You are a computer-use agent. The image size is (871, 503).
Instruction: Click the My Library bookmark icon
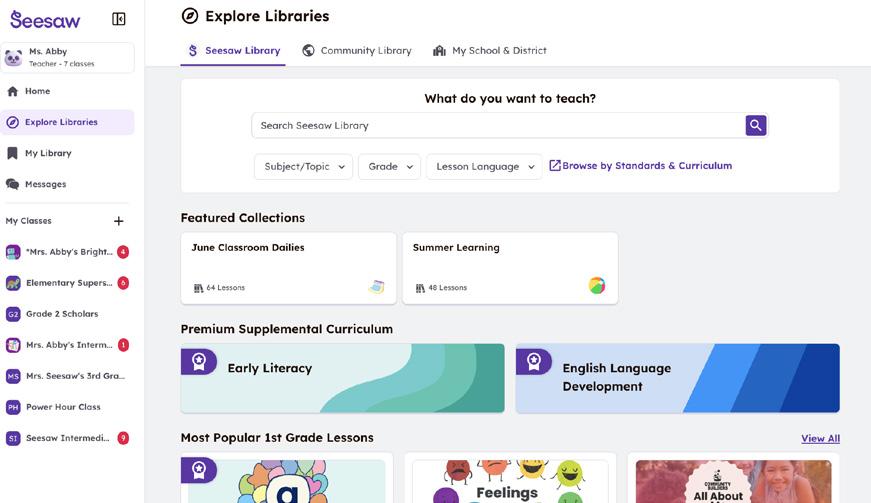pos(12,153)
